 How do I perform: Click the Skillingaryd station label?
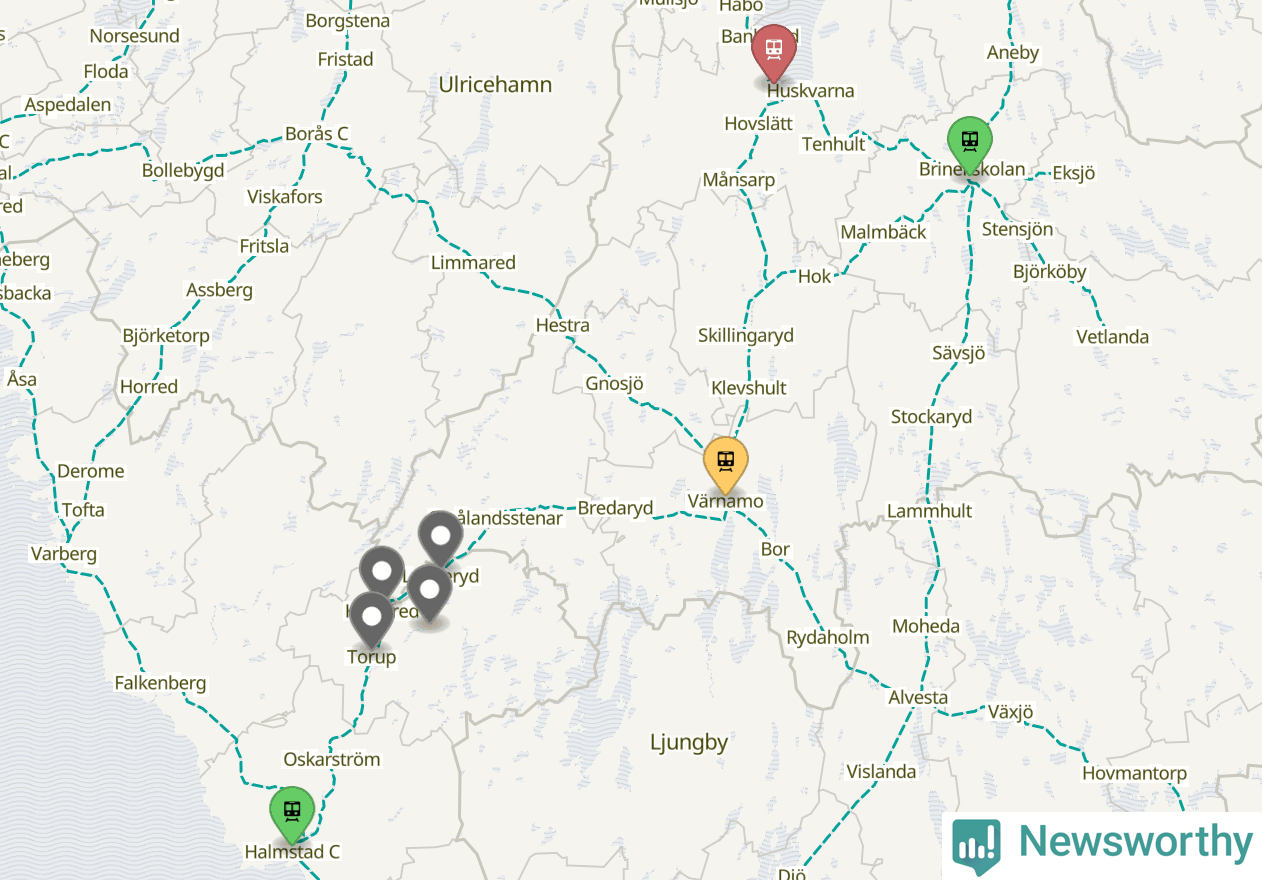746,336
